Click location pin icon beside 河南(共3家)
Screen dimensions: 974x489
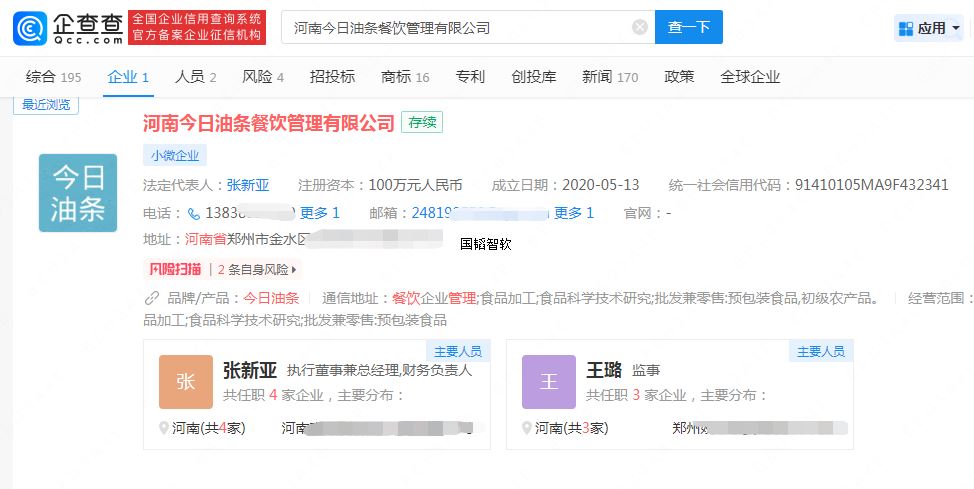(x=527, y=428)
